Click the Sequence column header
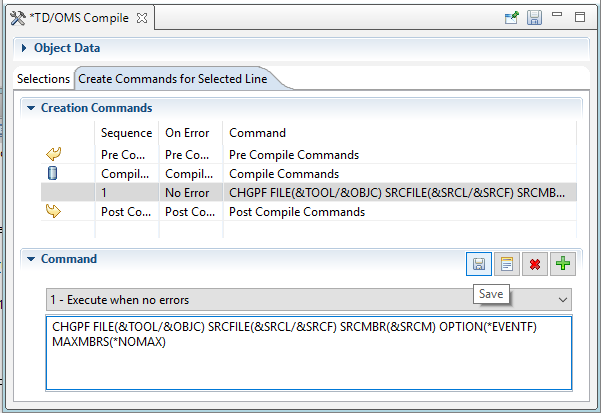 coord(126,132)
